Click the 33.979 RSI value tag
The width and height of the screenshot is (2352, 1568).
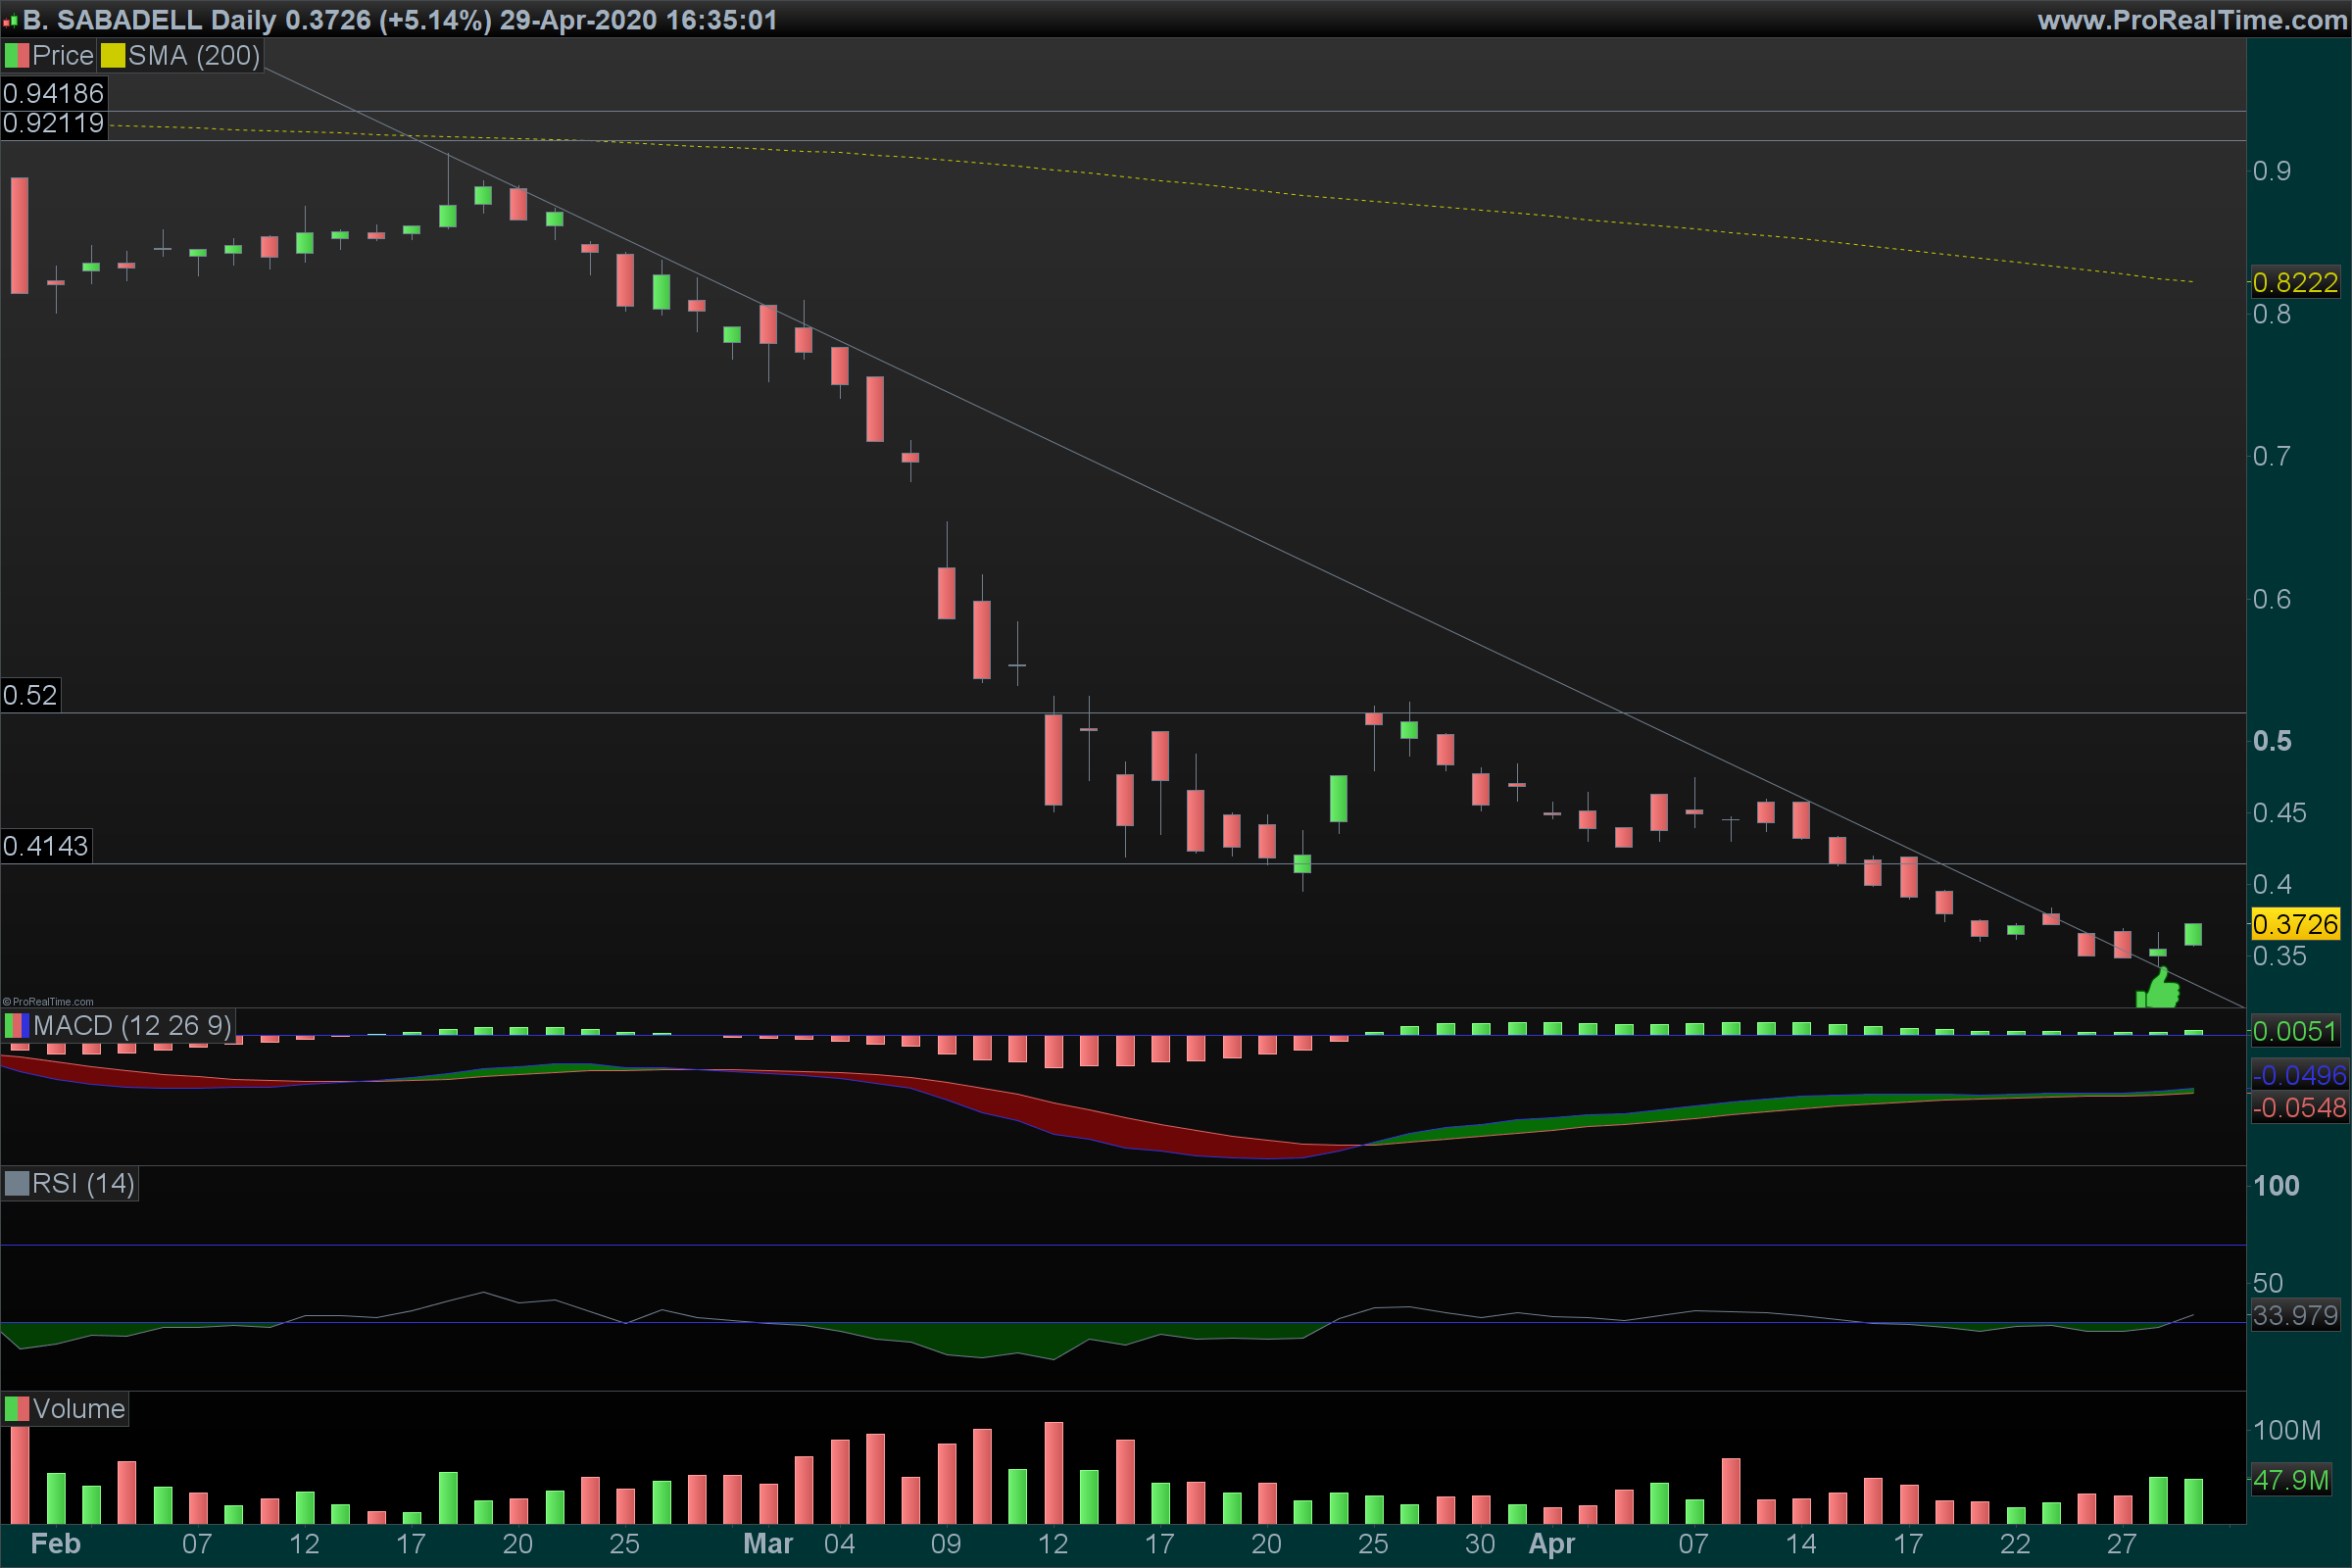click(x=2295, y=1315)
